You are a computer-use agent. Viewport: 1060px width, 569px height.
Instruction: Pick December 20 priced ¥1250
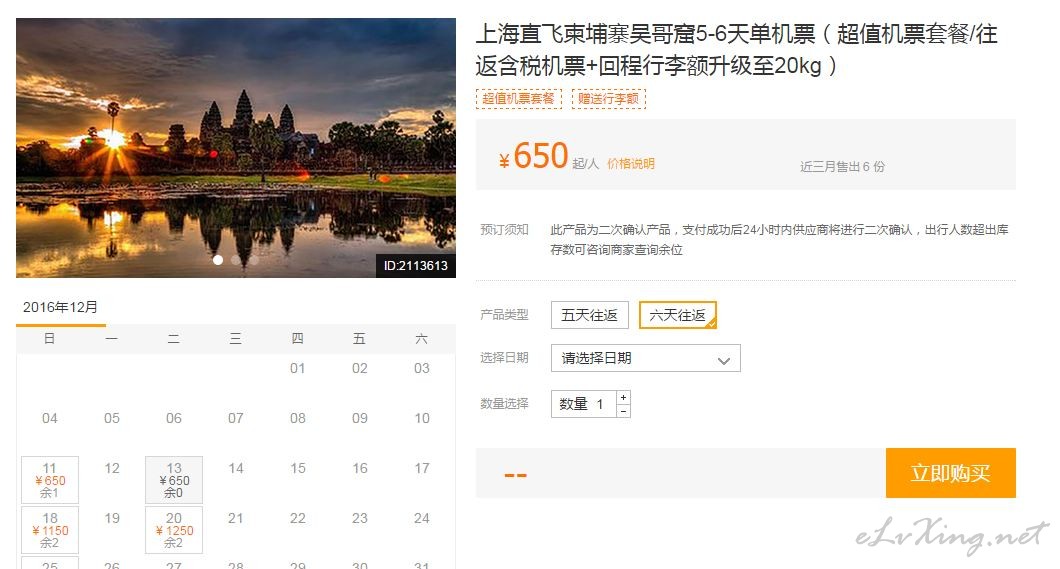(174, 530)
